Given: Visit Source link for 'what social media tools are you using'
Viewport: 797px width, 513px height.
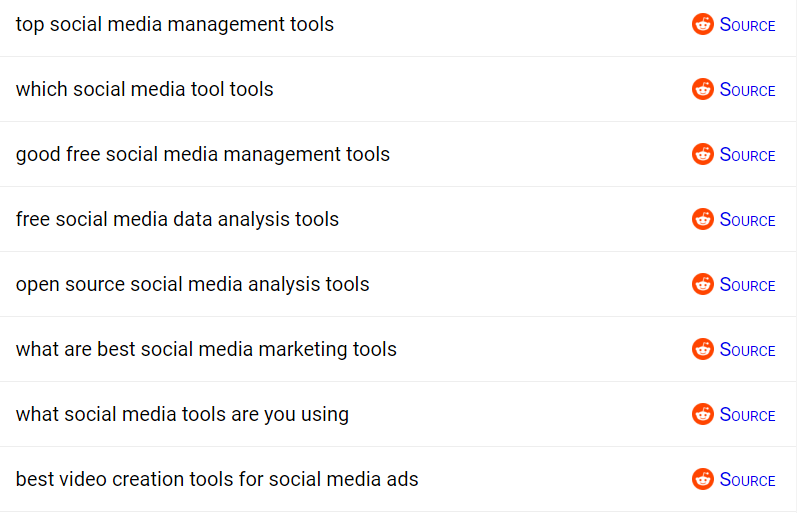Looking at the screenshot, I should (747, 415).
